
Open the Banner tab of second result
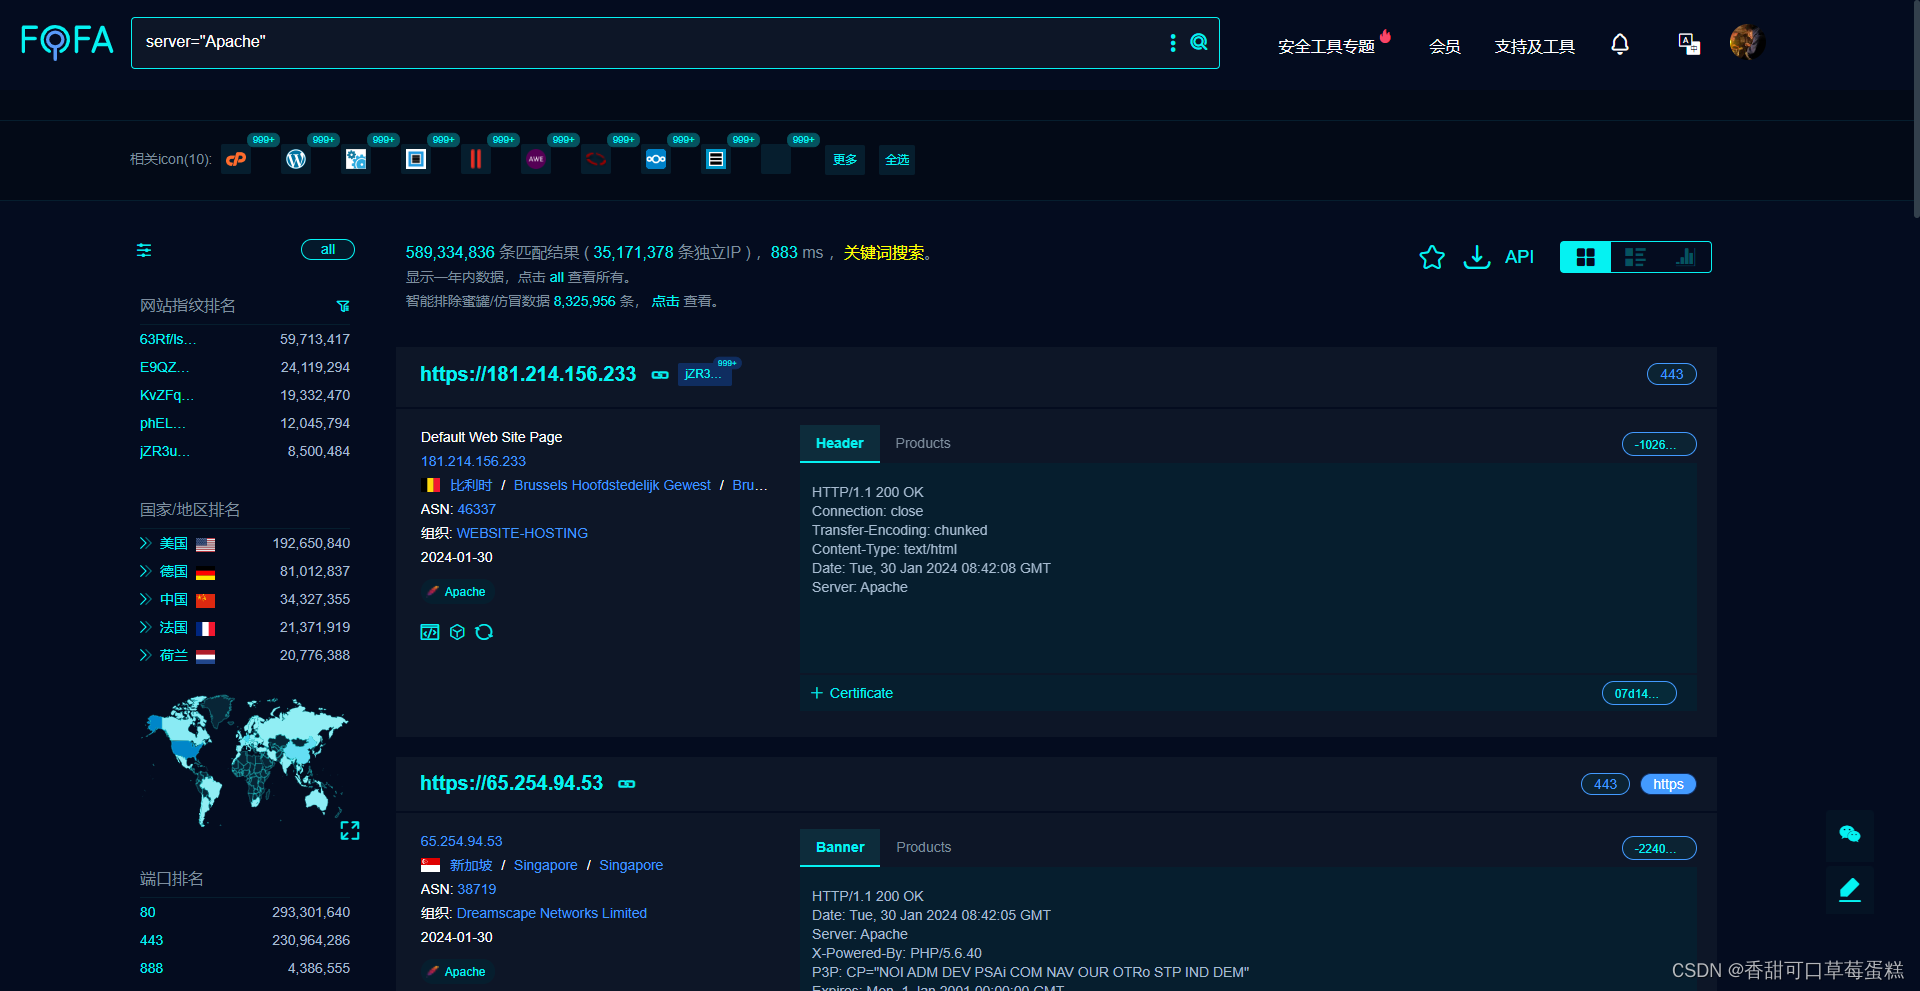(840, 847)
